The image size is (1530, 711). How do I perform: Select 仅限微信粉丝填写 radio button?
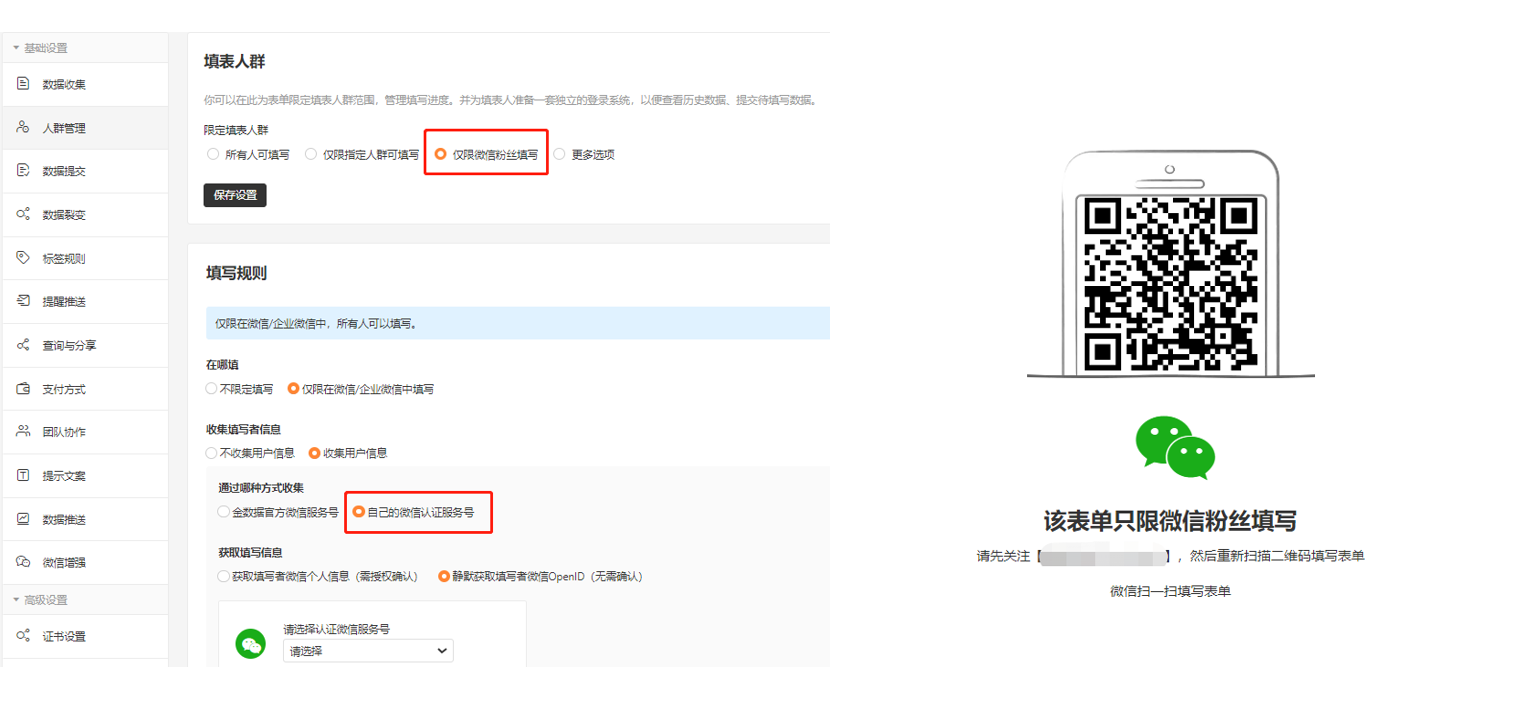point(440,155)
